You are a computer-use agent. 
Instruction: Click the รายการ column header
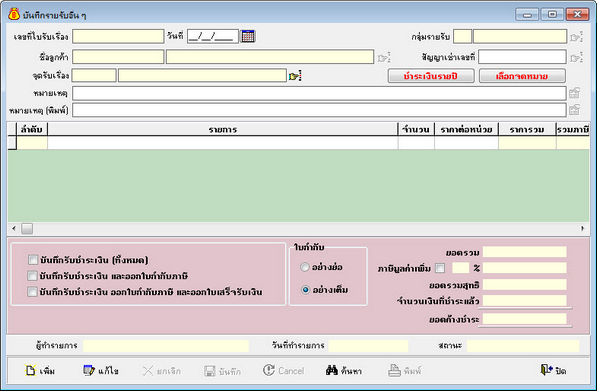pos(223,129)
